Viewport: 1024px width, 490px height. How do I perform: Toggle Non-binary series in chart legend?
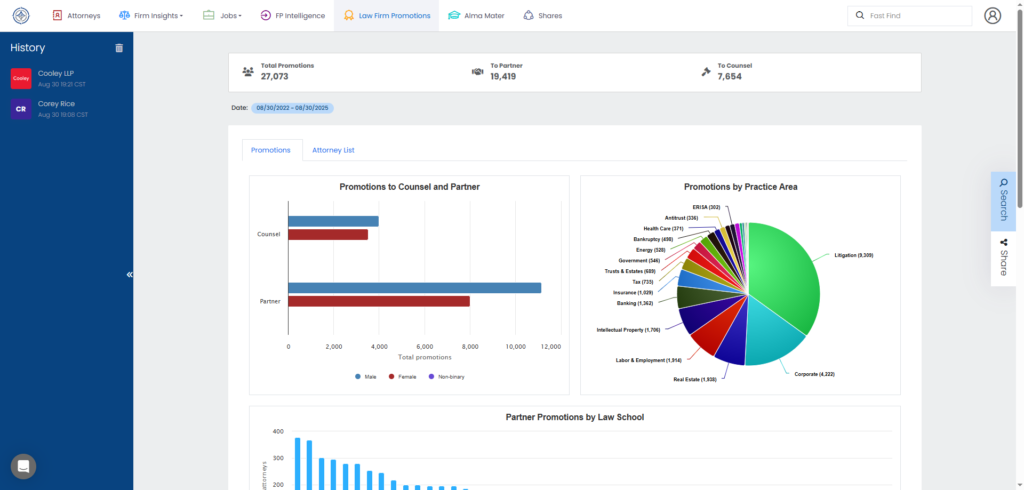click(447, 377)
